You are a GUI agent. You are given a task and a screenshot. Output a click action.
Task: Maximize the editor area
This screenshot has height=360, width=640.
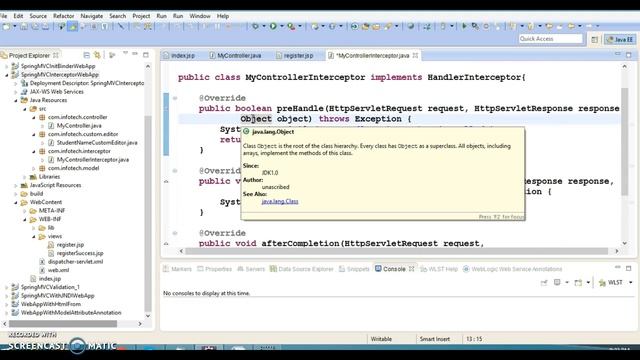629,55
